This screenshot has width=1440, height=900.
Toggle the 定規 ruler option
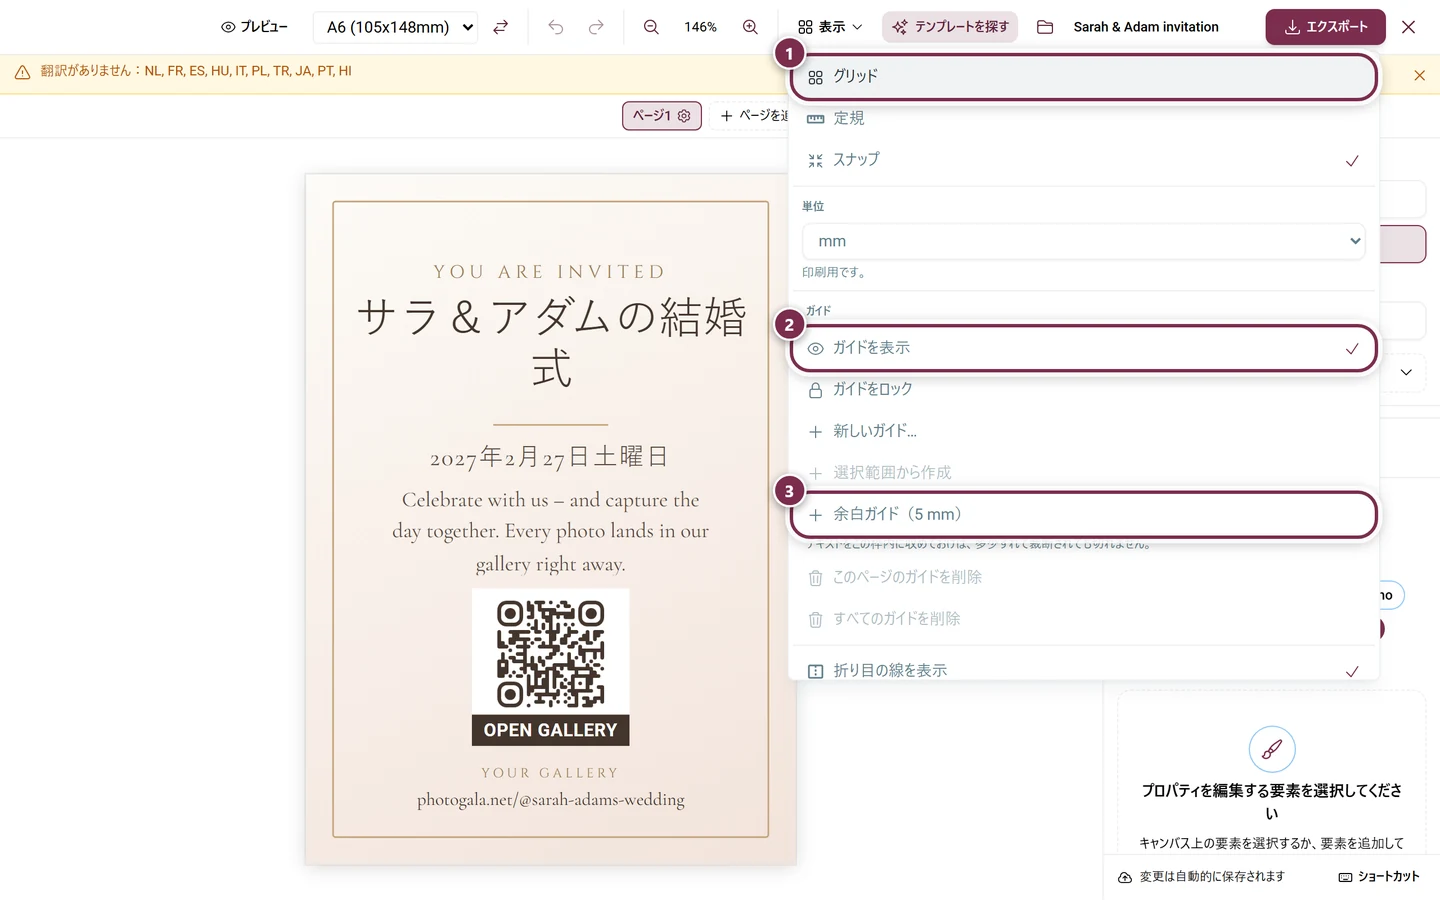click(x=1084, y=118)
